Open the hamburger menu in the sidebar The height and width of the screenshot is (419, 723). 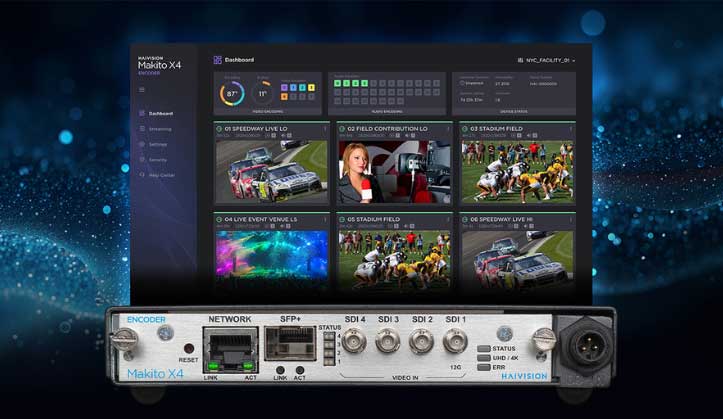pyautogui.click(x=141, y=90)
